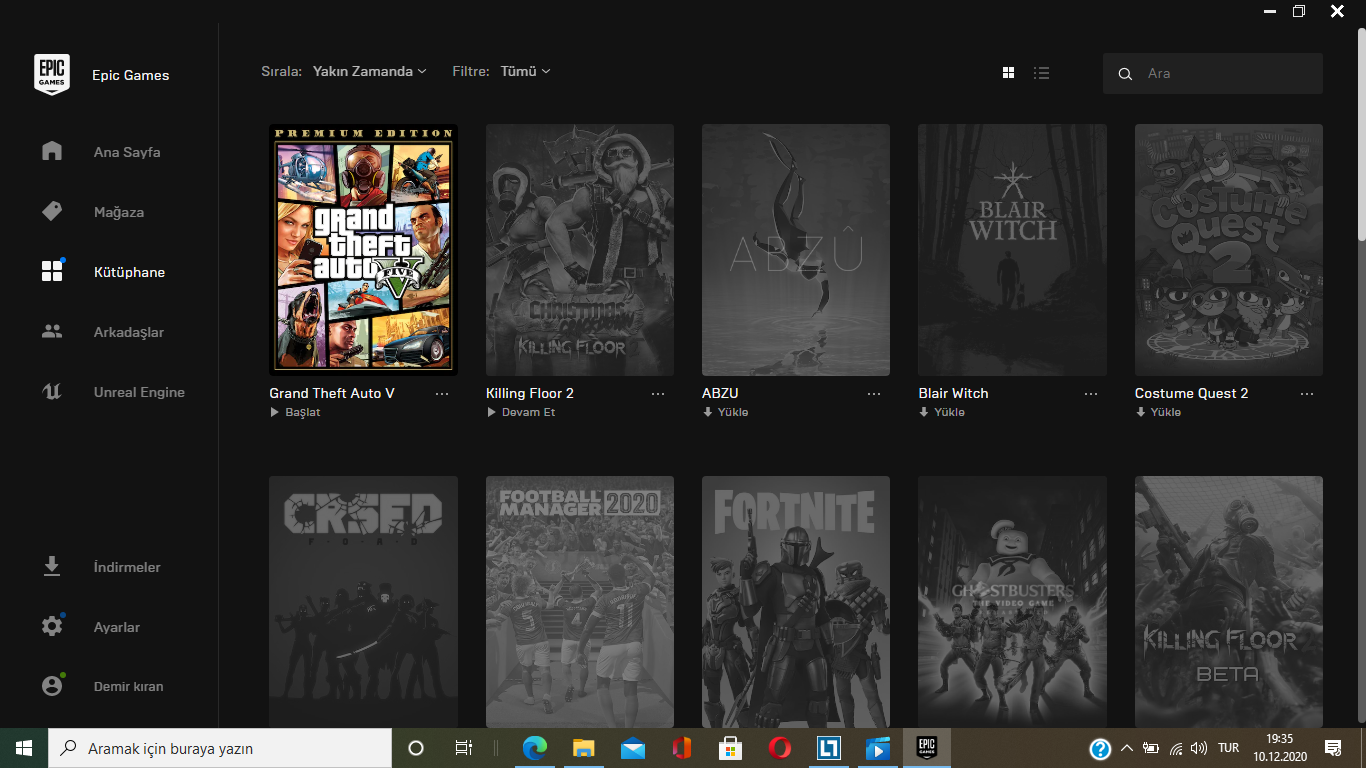Click Yükle under Costume Quest 2

pos(1158,412)
